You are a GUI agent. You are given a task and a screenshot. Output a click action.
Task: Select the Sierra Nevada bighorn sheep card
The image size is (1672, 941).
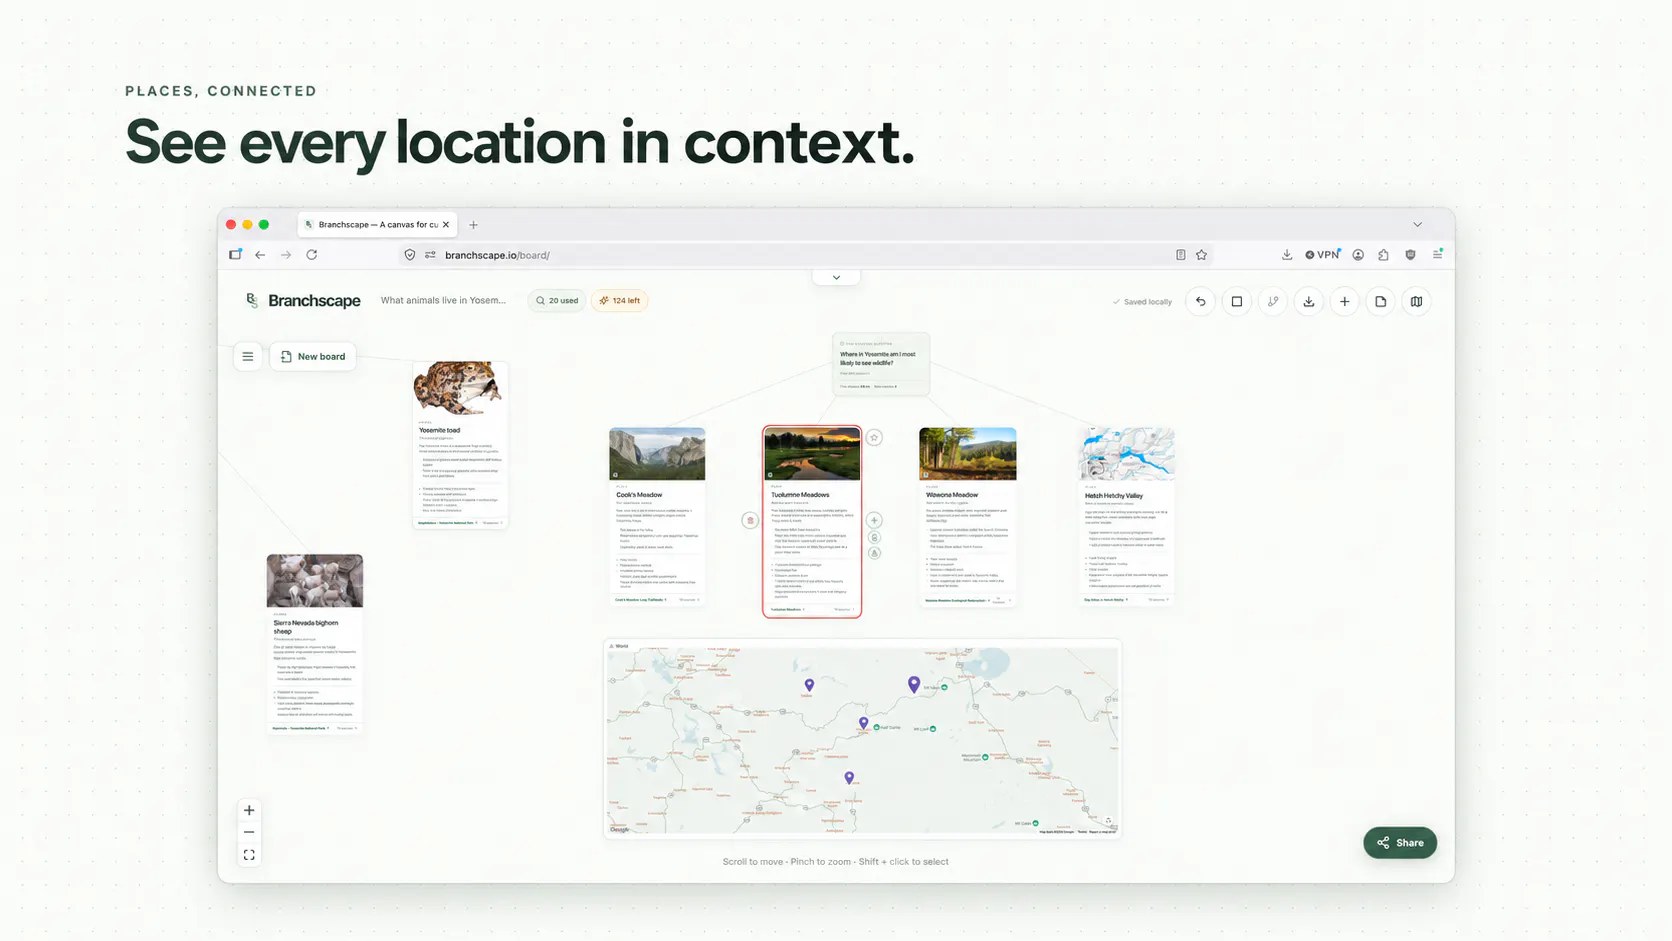pyautogui.click(x=315, y=645)
